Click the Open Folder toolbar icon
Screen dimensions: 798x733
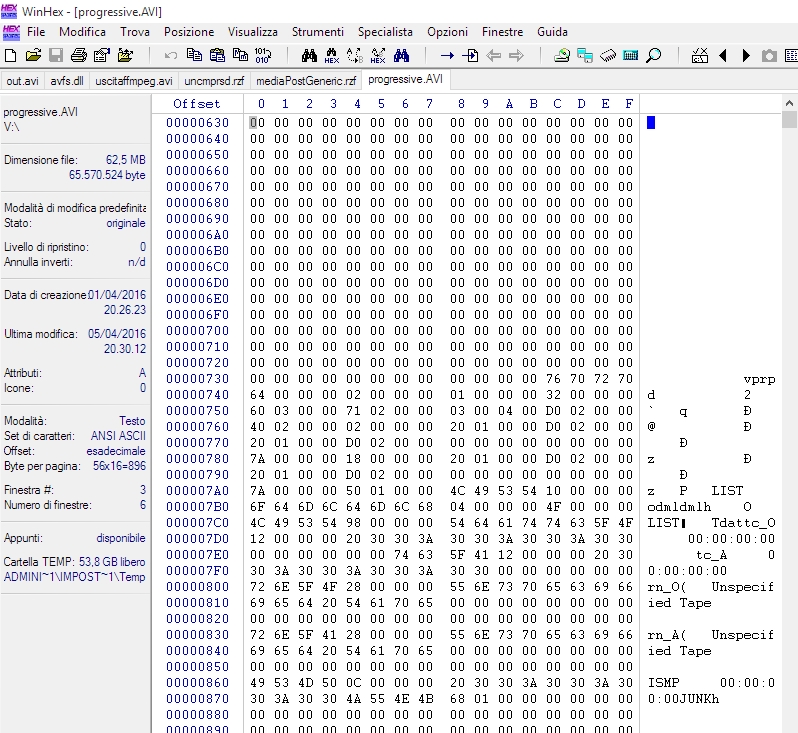pos(125,55)
